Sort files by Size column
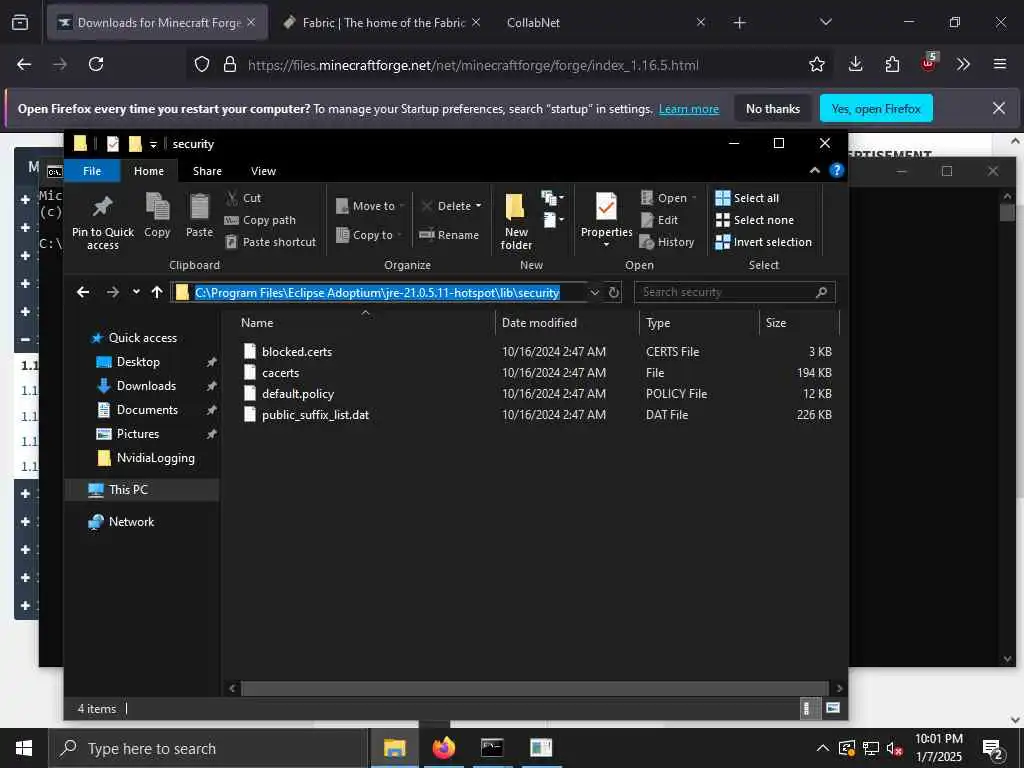1024x768 pixels. [775, 323]
